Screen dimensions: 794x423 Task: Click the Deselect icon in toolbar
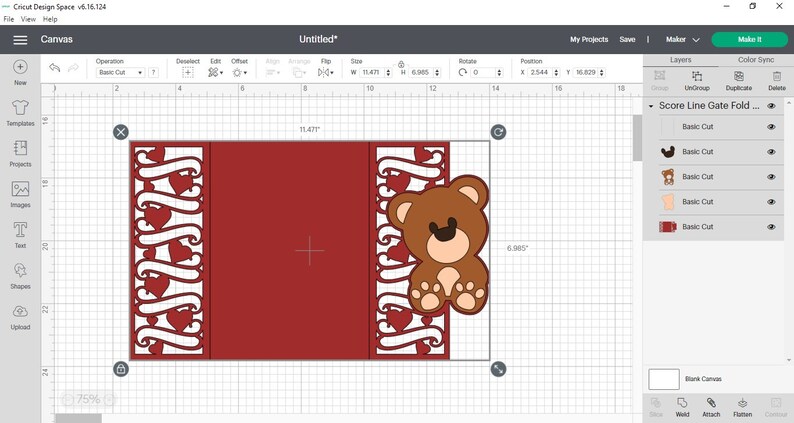pos(188,72)
